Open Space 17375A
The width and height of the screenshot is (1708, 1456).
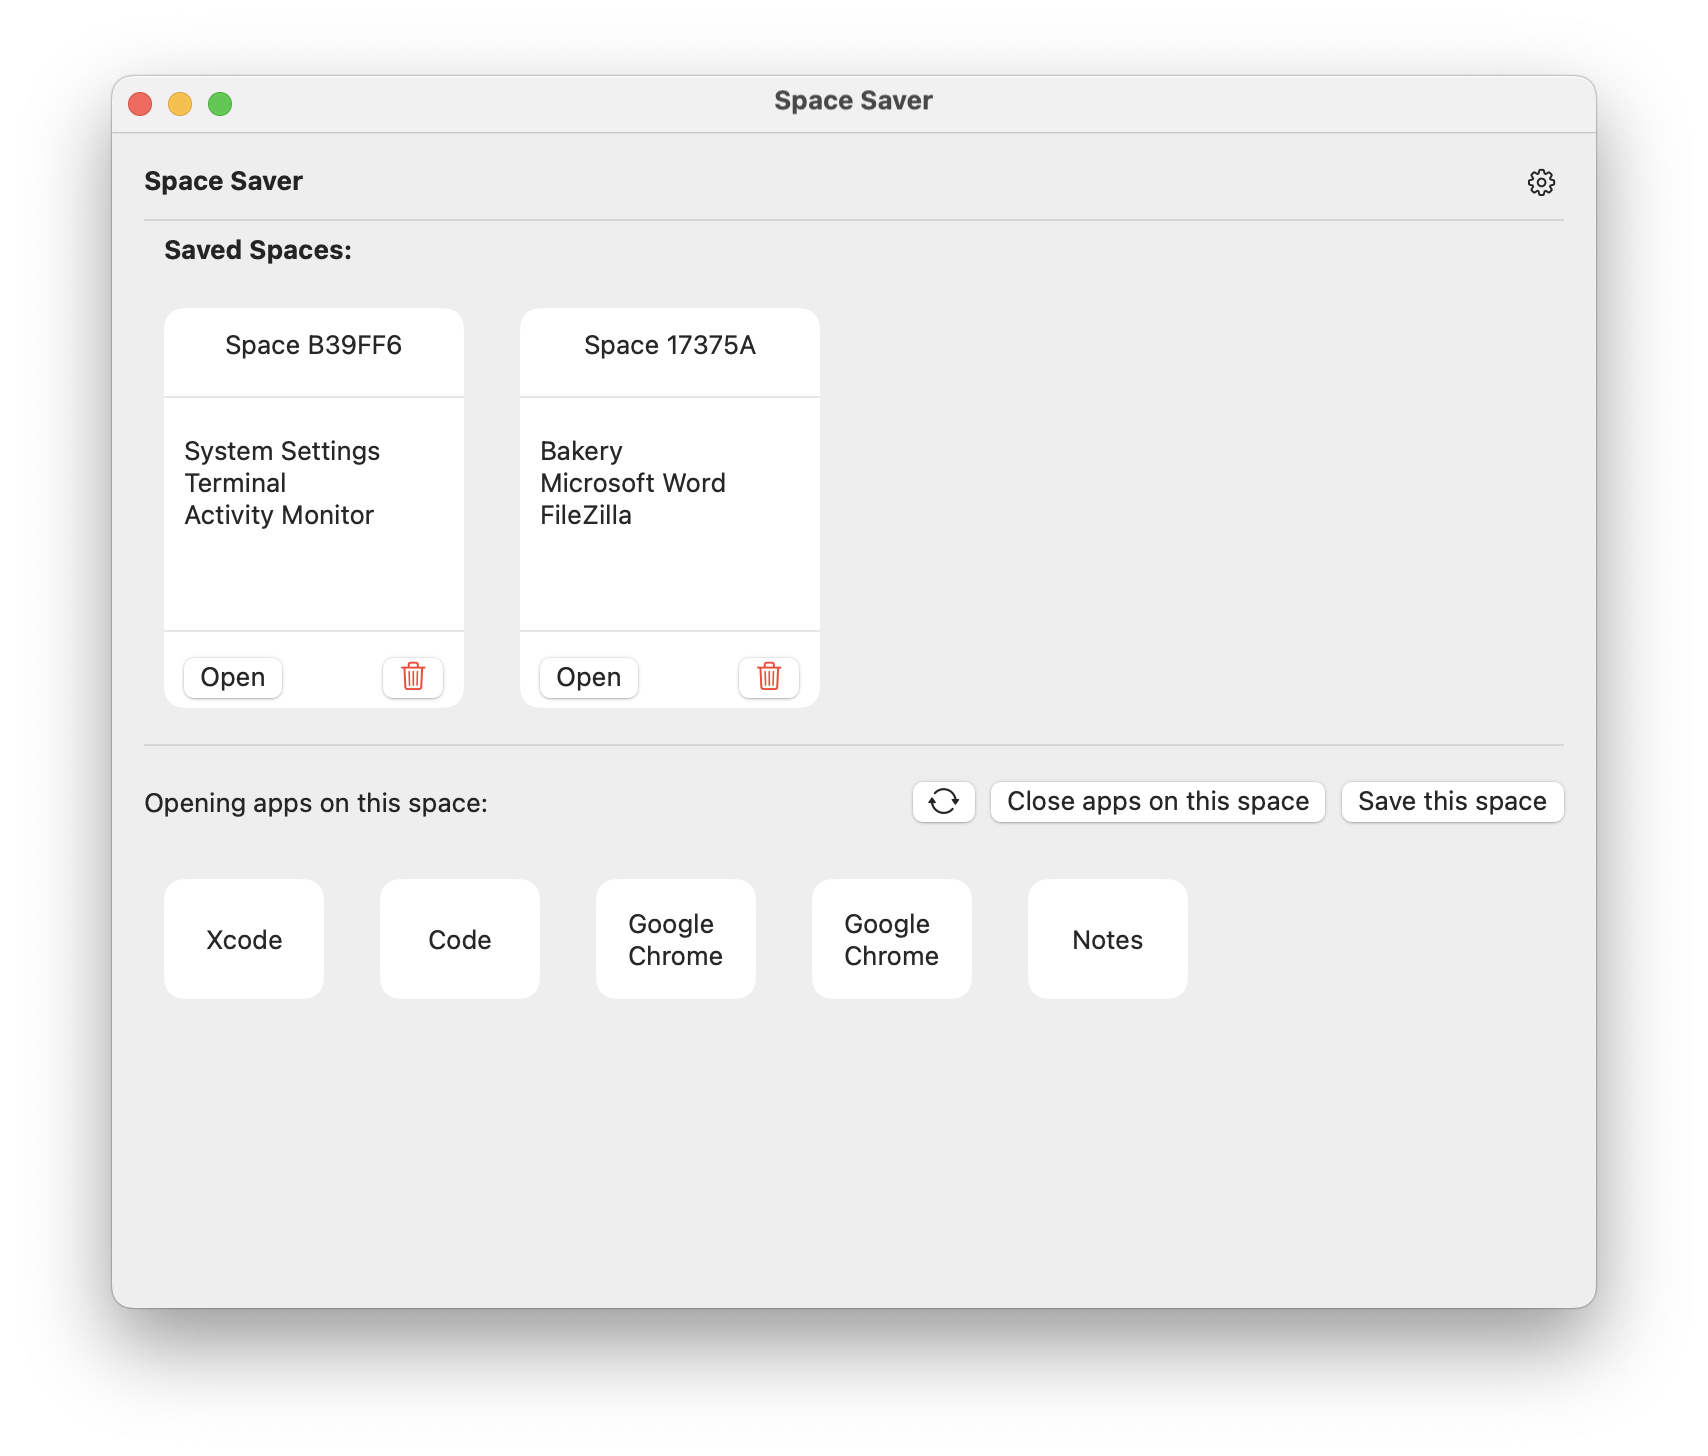coord(588,677)
